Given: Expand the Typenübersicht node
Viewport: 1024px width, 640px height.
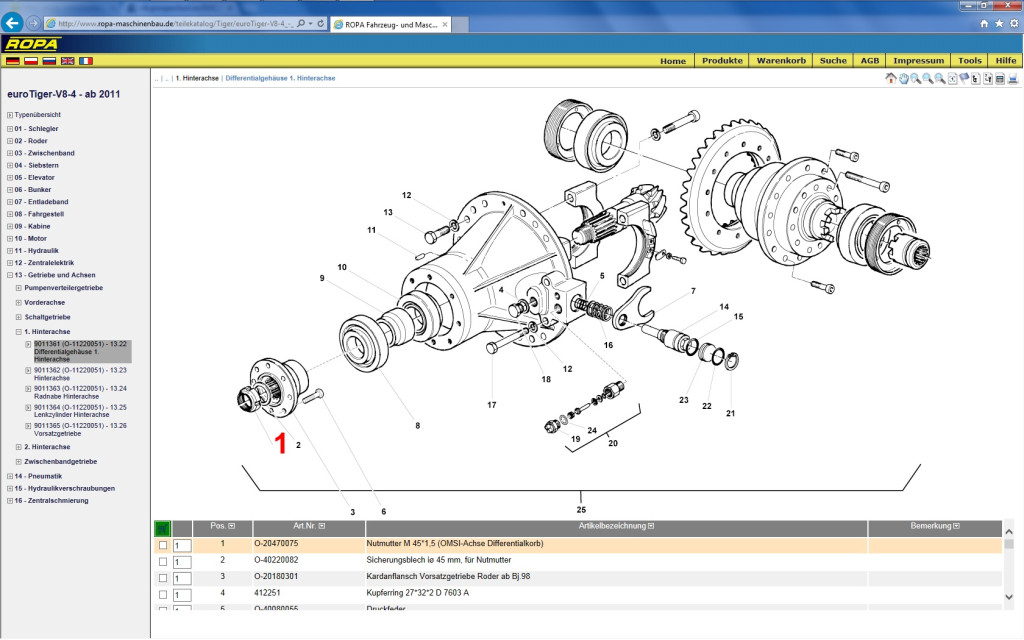Looking at the screenshot, I should click(10, 115).
